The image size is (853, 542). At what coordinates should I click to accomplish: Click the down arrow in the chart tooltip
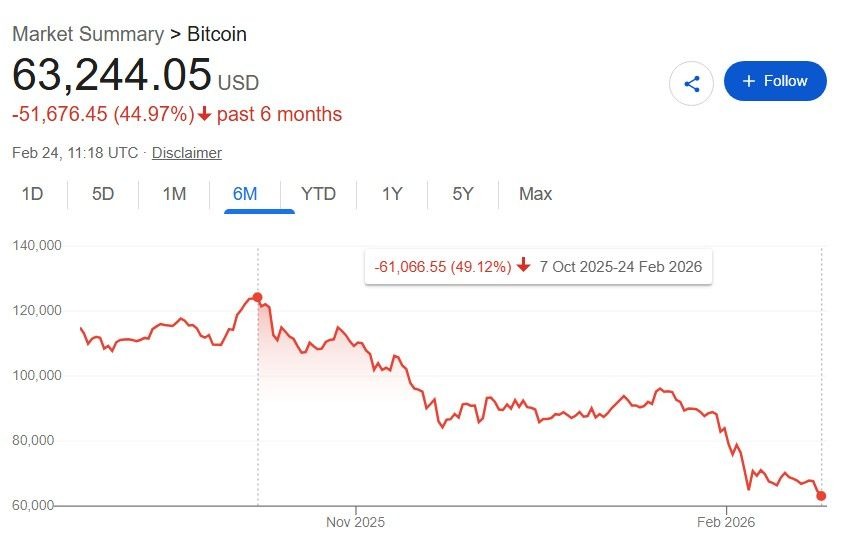523,267
